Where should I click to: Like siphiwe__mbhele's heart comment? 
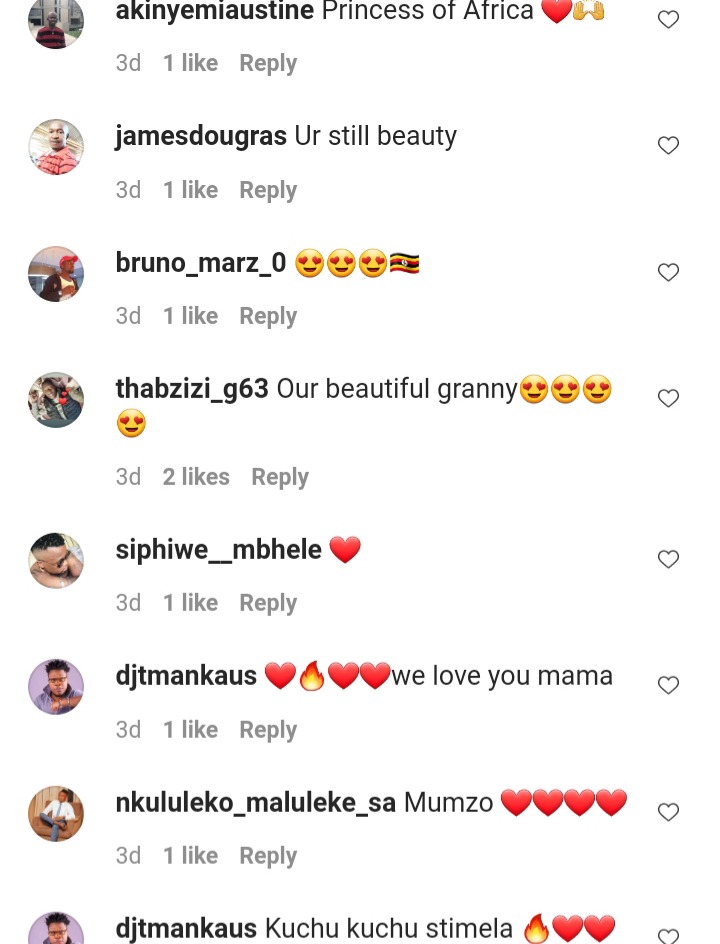pos(668,559)
